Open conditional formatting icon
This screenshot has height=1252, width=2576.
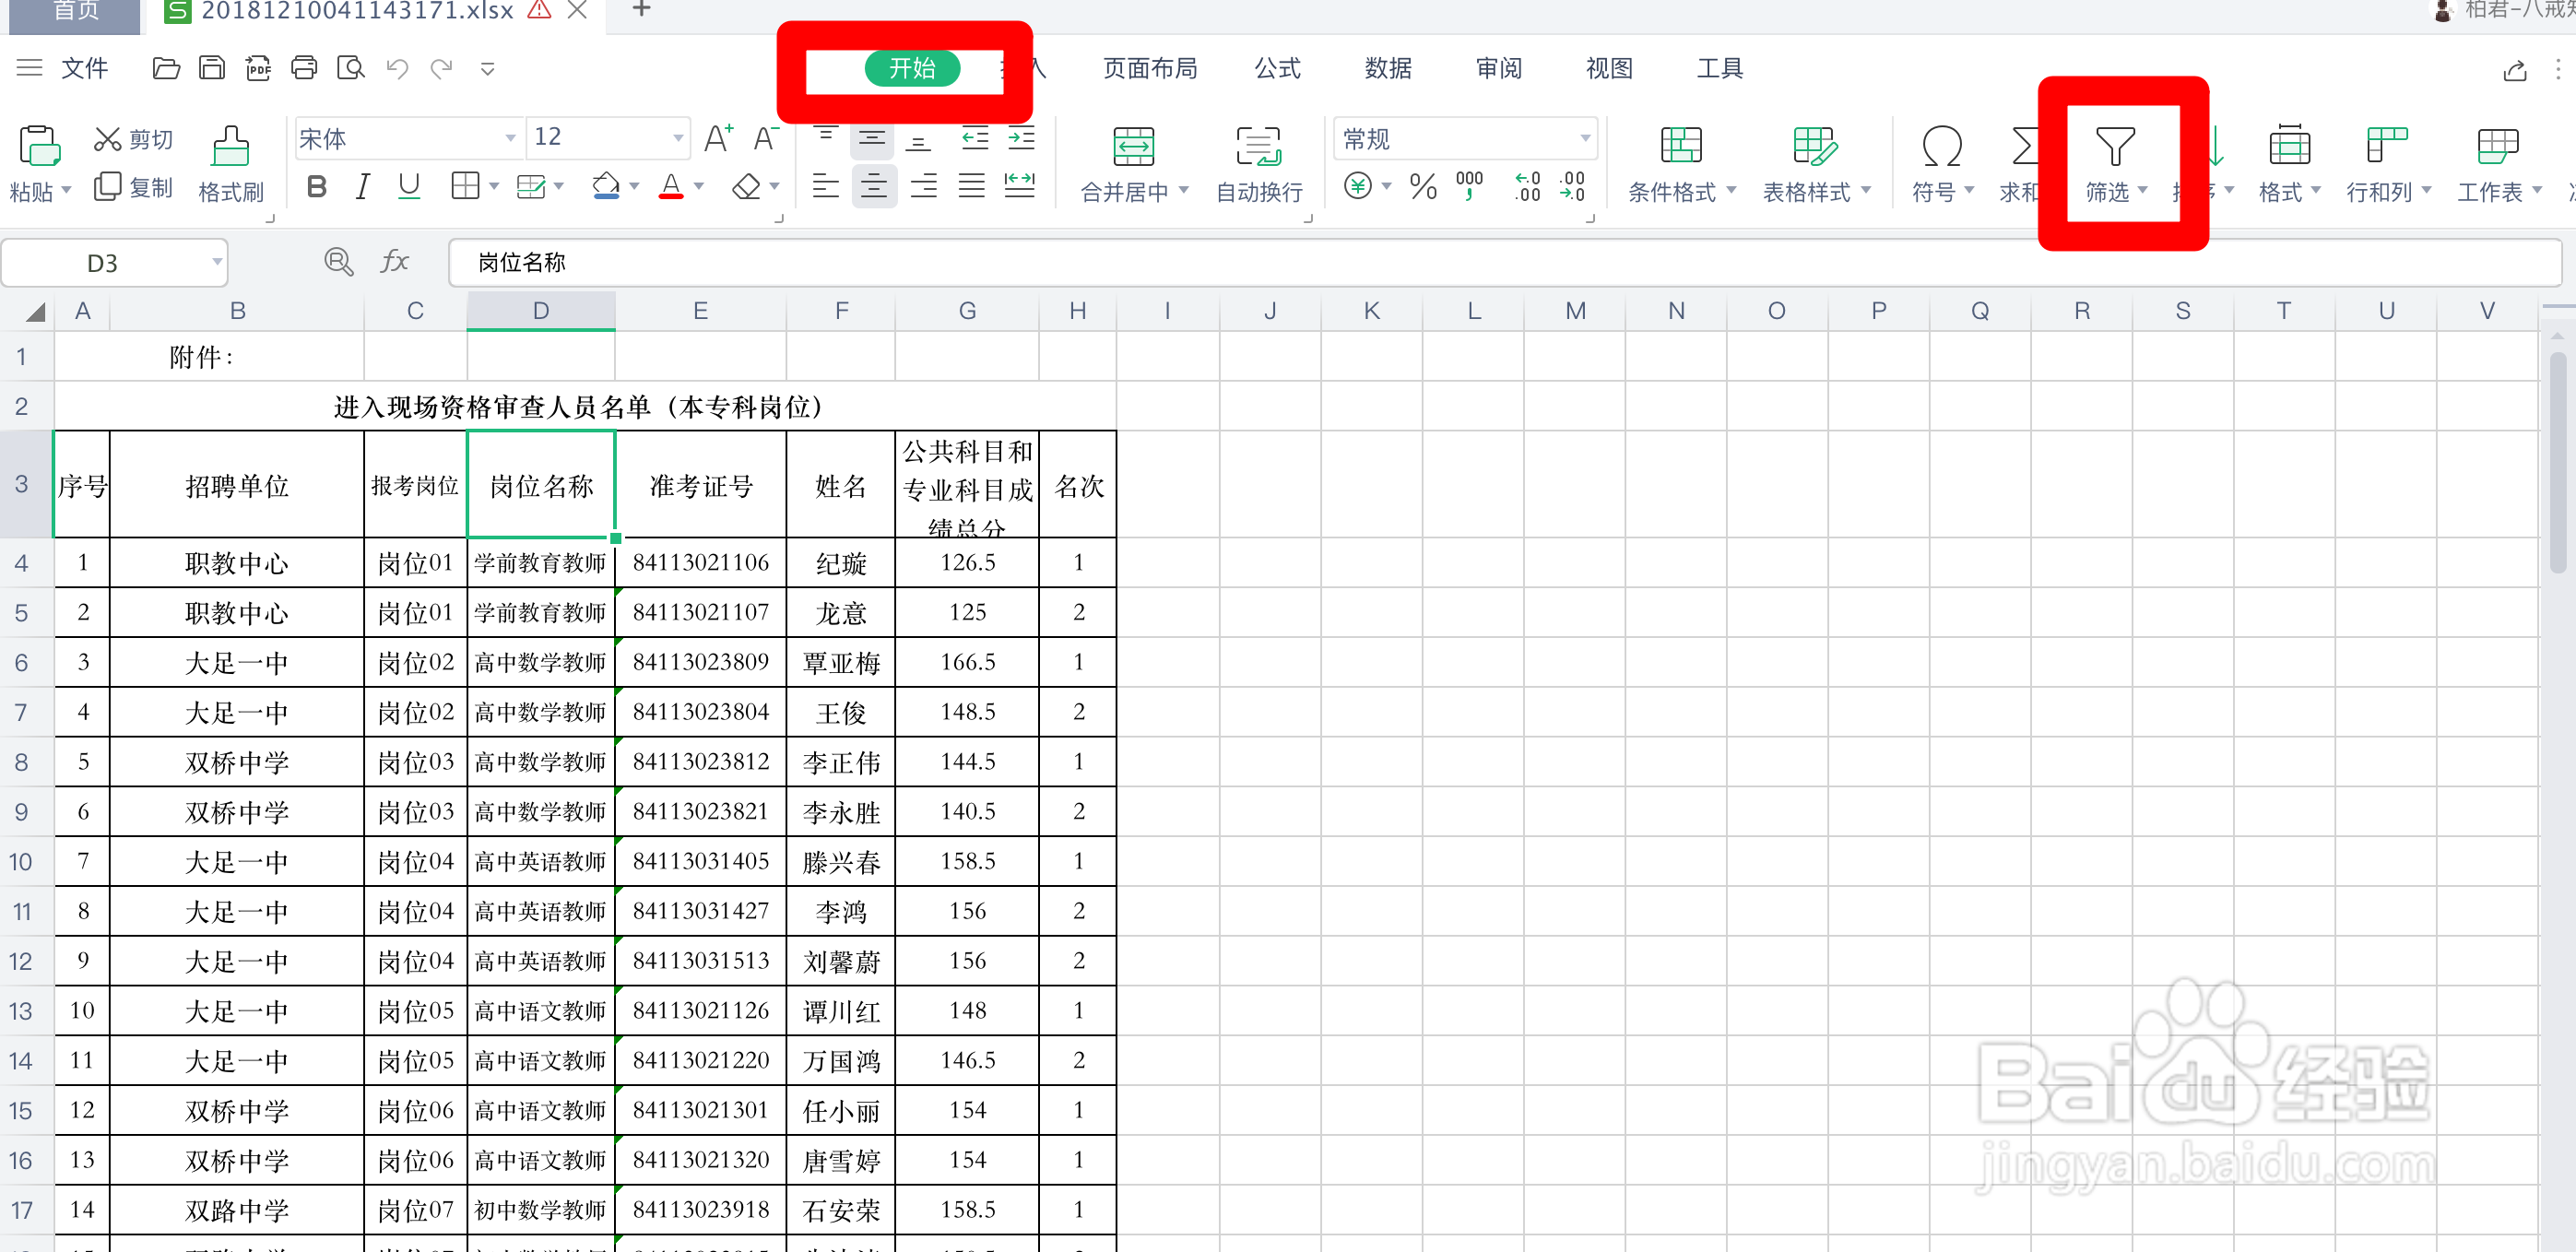click(1680, 146)
